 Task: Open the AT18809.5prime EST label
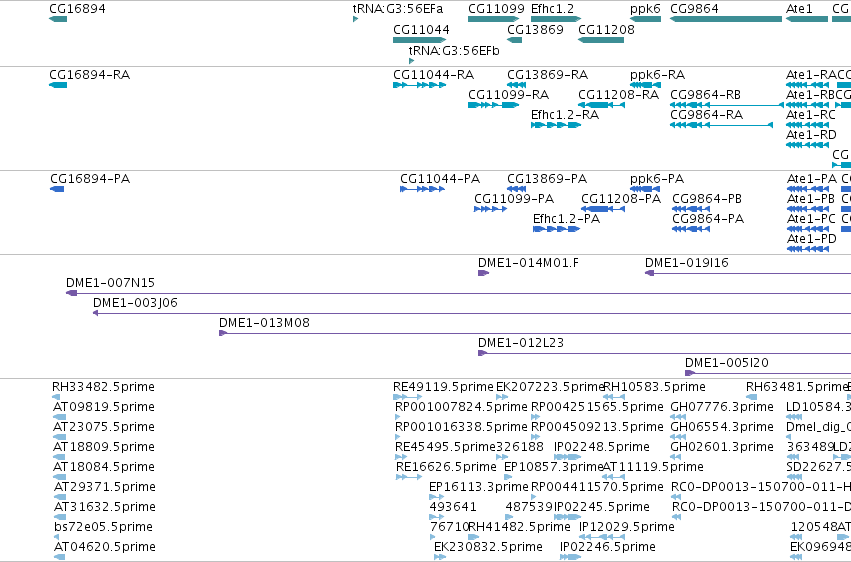[104, 447]
